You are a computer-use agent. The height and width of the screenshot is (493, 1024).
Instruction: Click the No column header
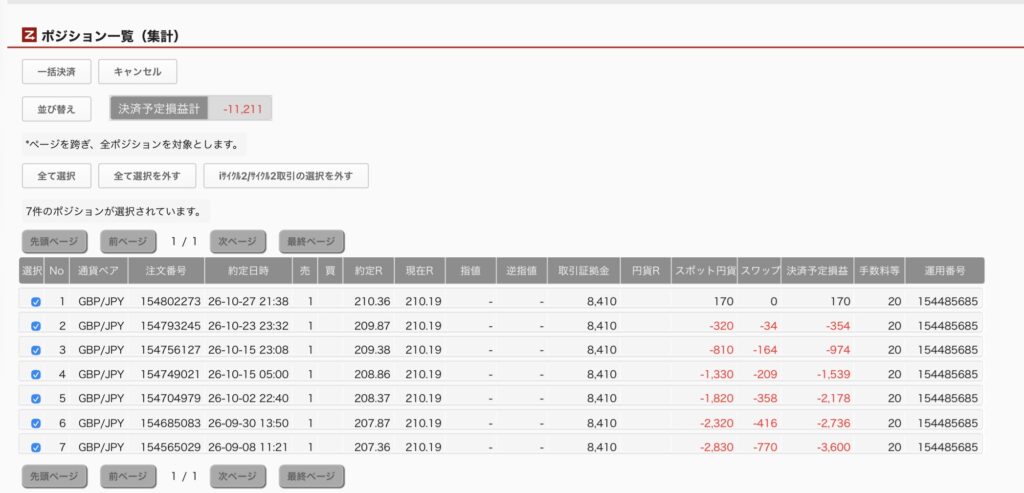tap(57, 270)
